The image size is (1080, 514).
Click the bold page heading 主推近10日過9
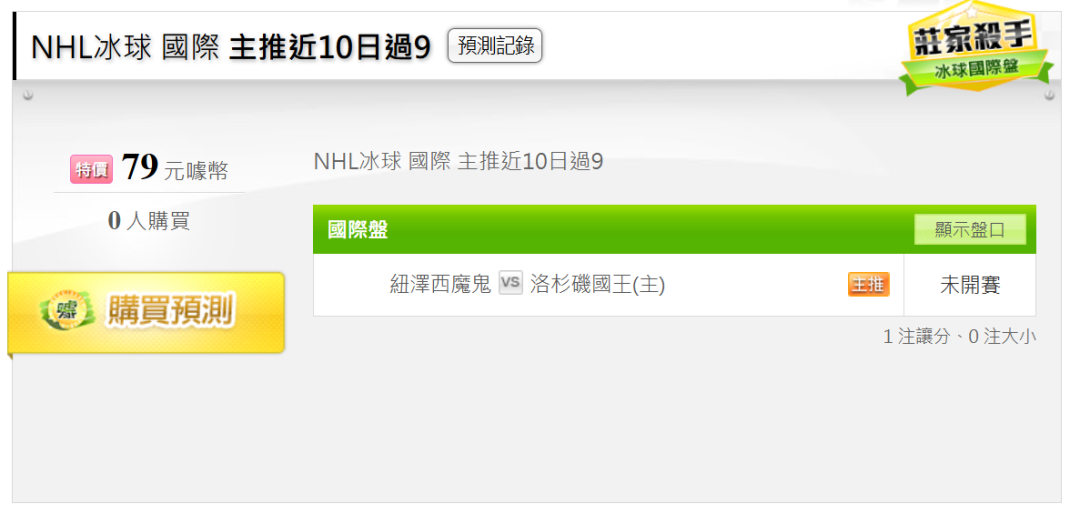pyautogui.click(x=330, y=48)
